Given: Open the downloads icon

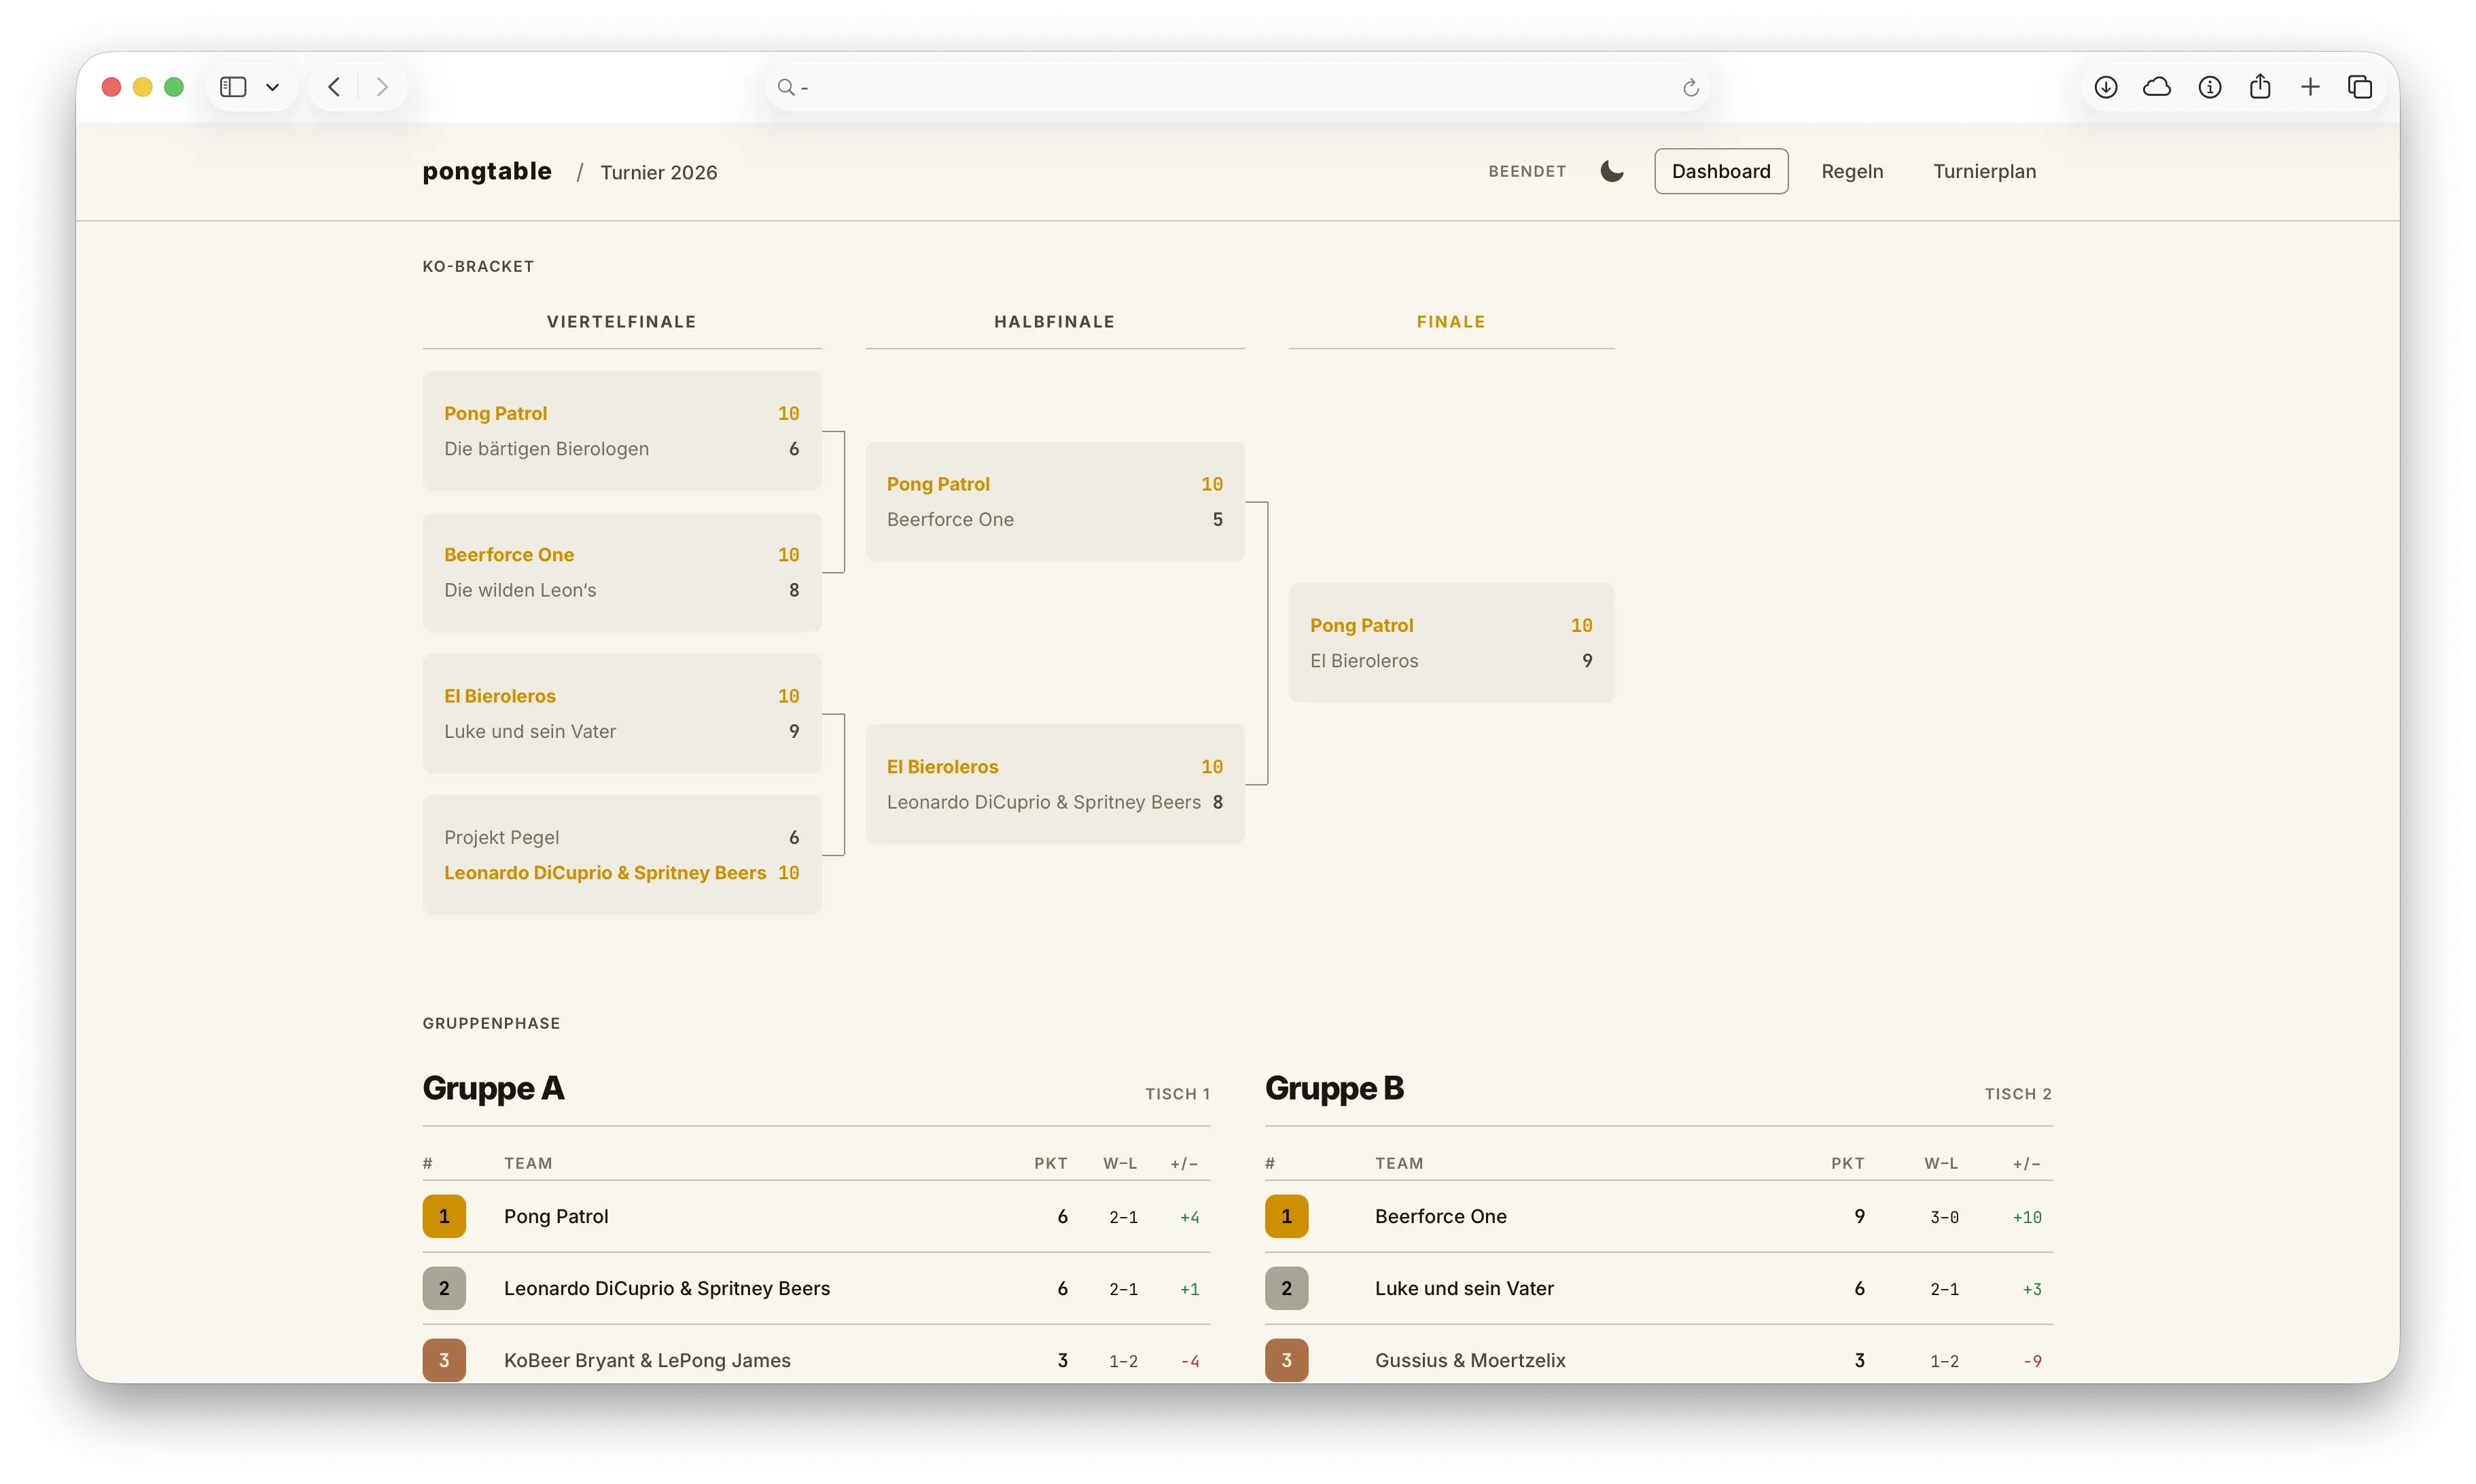Looking at the screenshot, I should 2105,87.
